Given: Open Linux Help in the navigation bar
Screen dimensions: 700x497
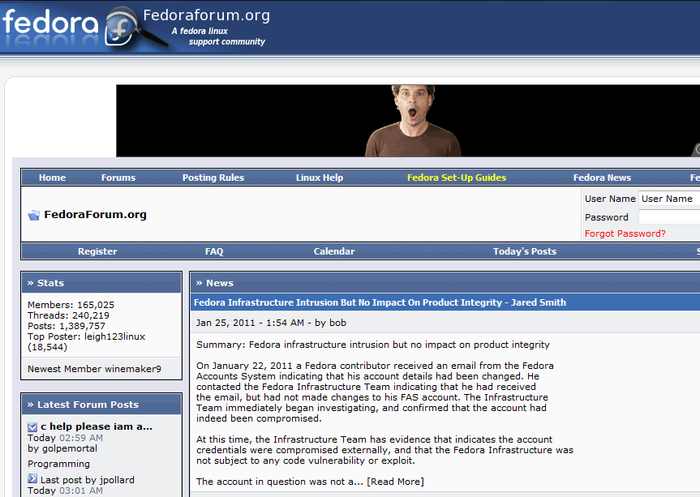Looking at the screenshot, I should pos(319,178).
